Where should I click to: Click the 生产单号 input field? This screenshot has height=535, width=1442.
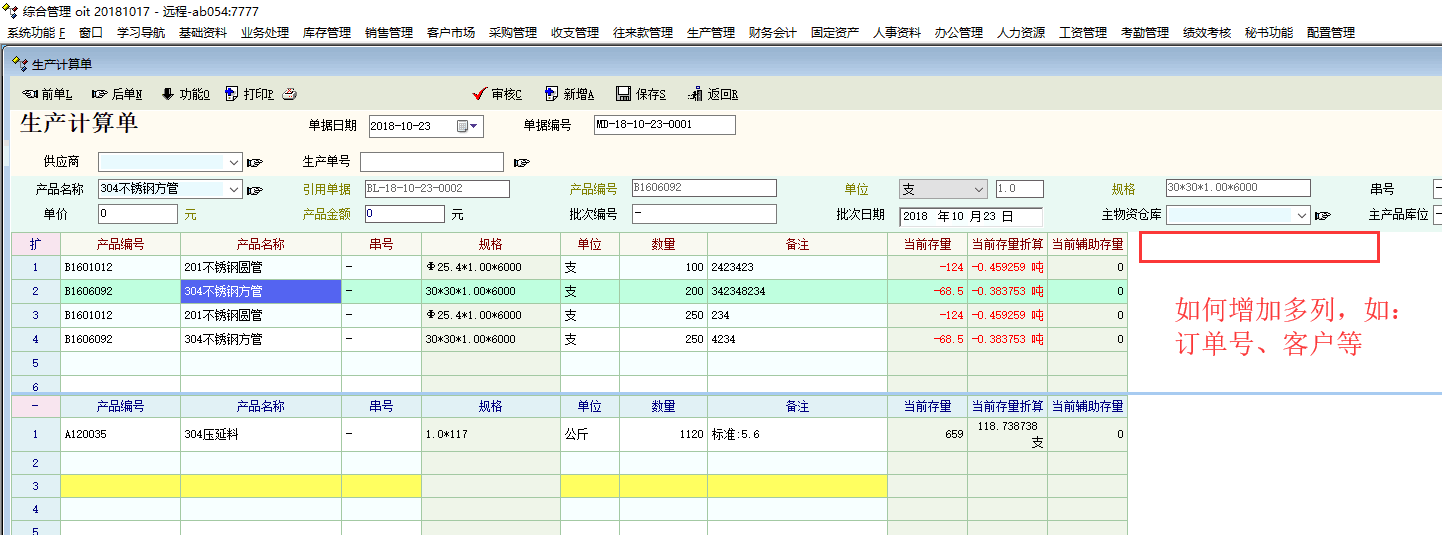432,162
